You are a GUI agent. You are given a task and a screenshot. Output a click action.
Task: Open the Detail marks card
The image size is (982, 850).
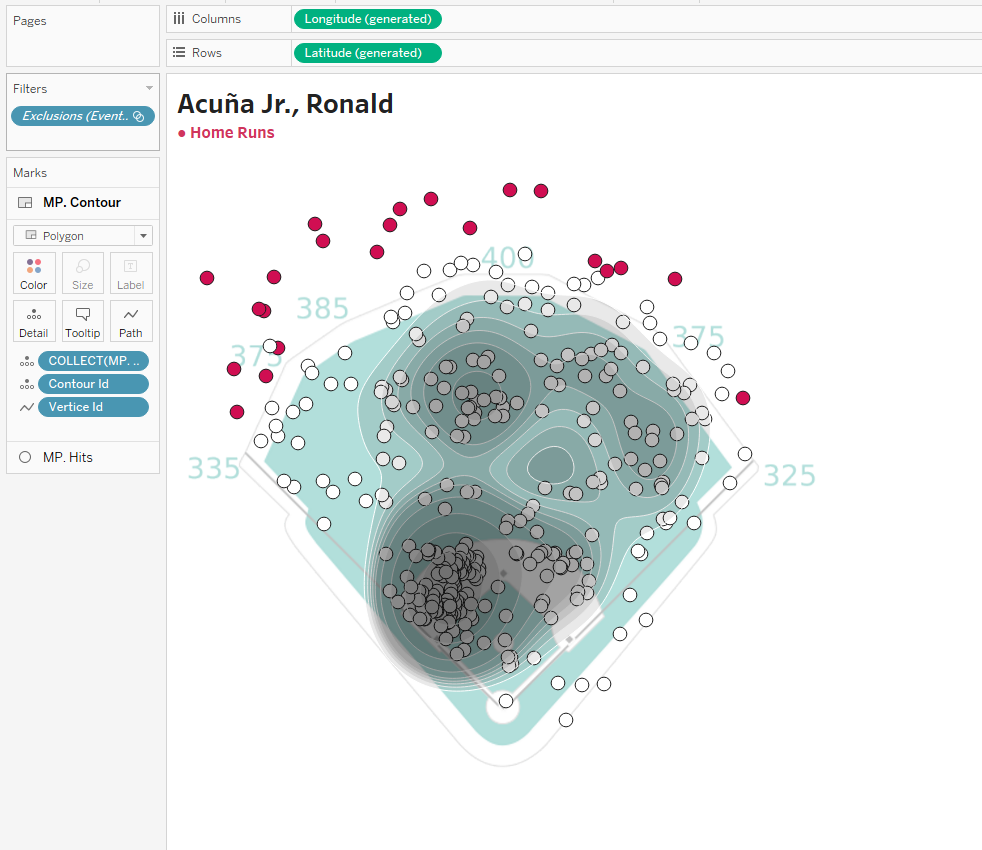coord(34,321)
